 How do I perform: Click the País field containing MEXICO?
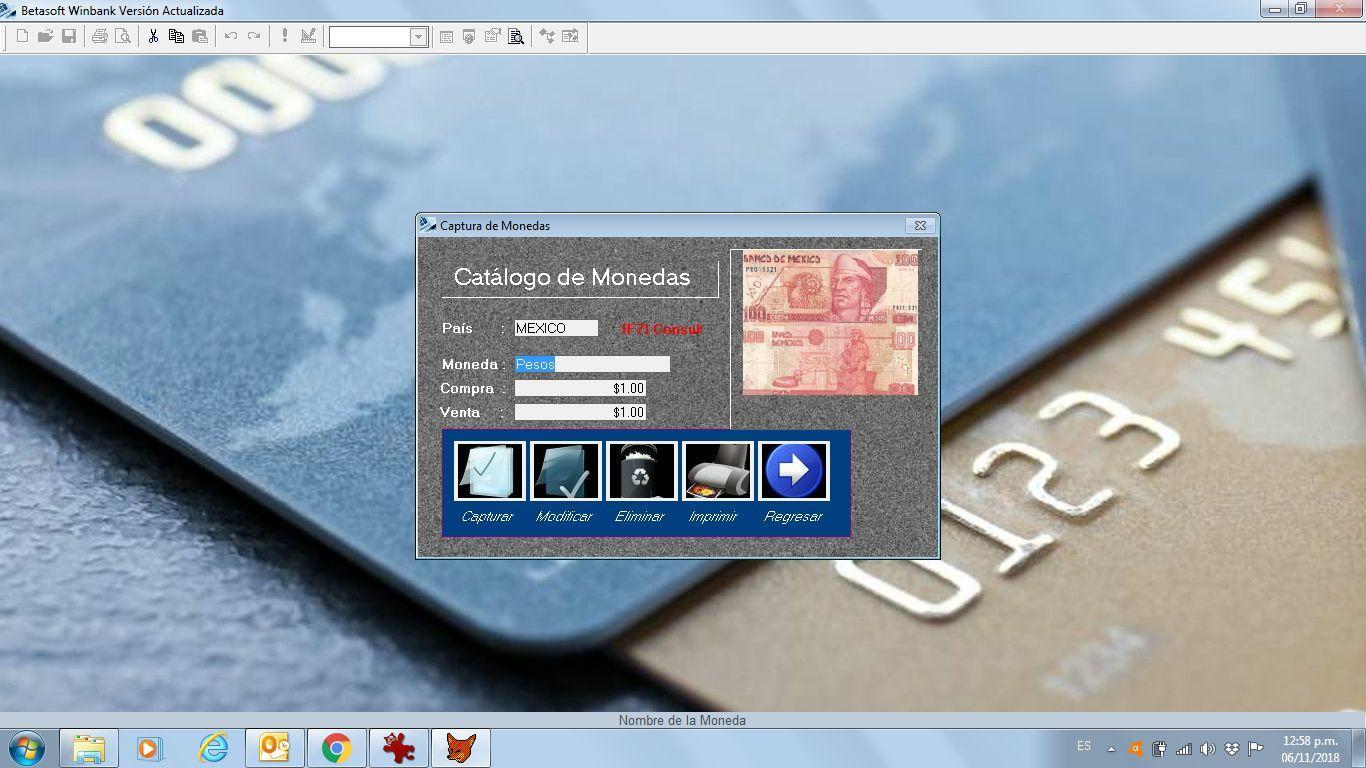[556, 328]
